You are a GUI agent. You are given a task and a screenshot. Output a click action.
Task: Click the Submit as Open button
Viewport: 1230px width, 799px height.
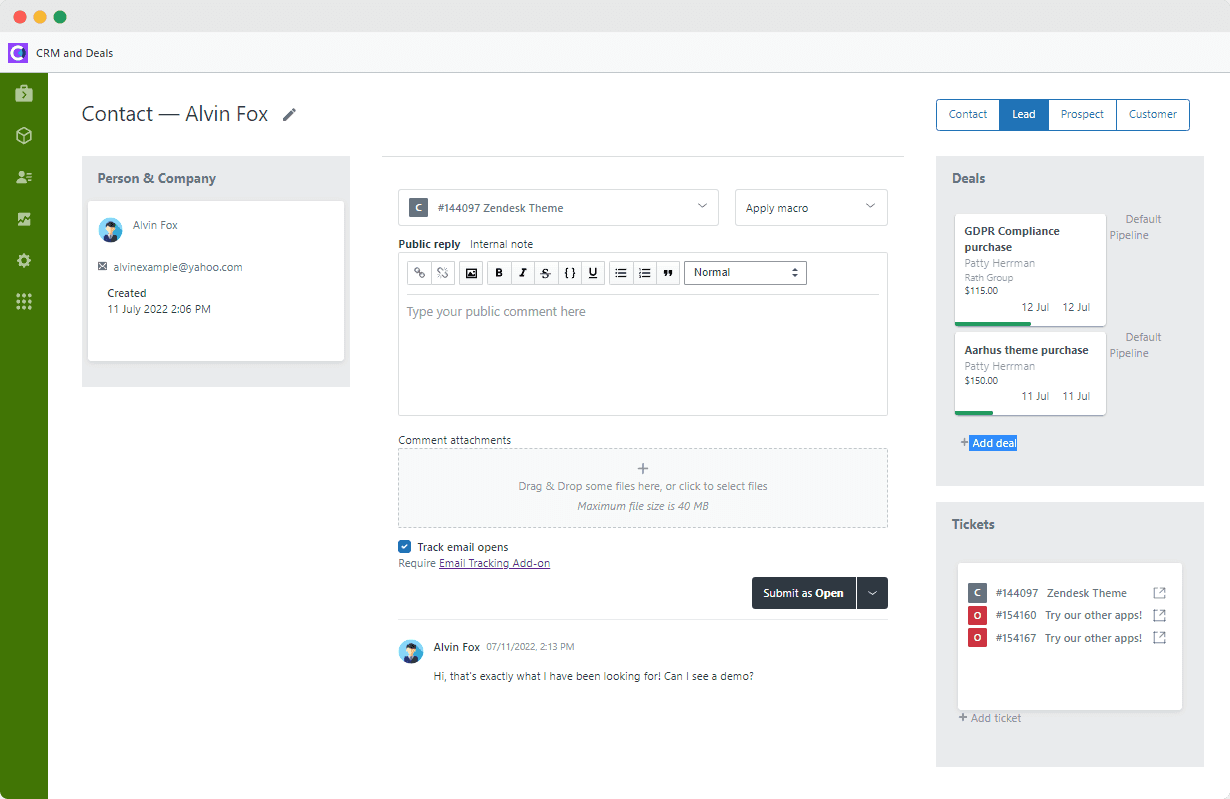(x=803, y=592)
